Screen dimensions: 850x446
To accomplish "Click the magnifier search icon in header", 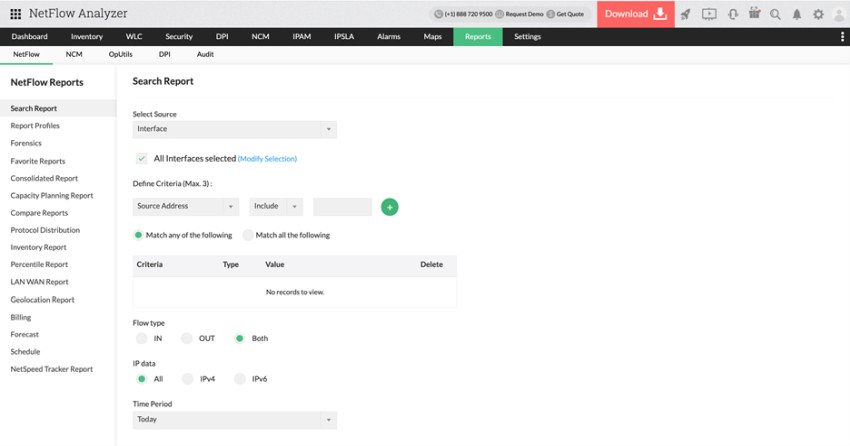I will (x=776, y=15).
